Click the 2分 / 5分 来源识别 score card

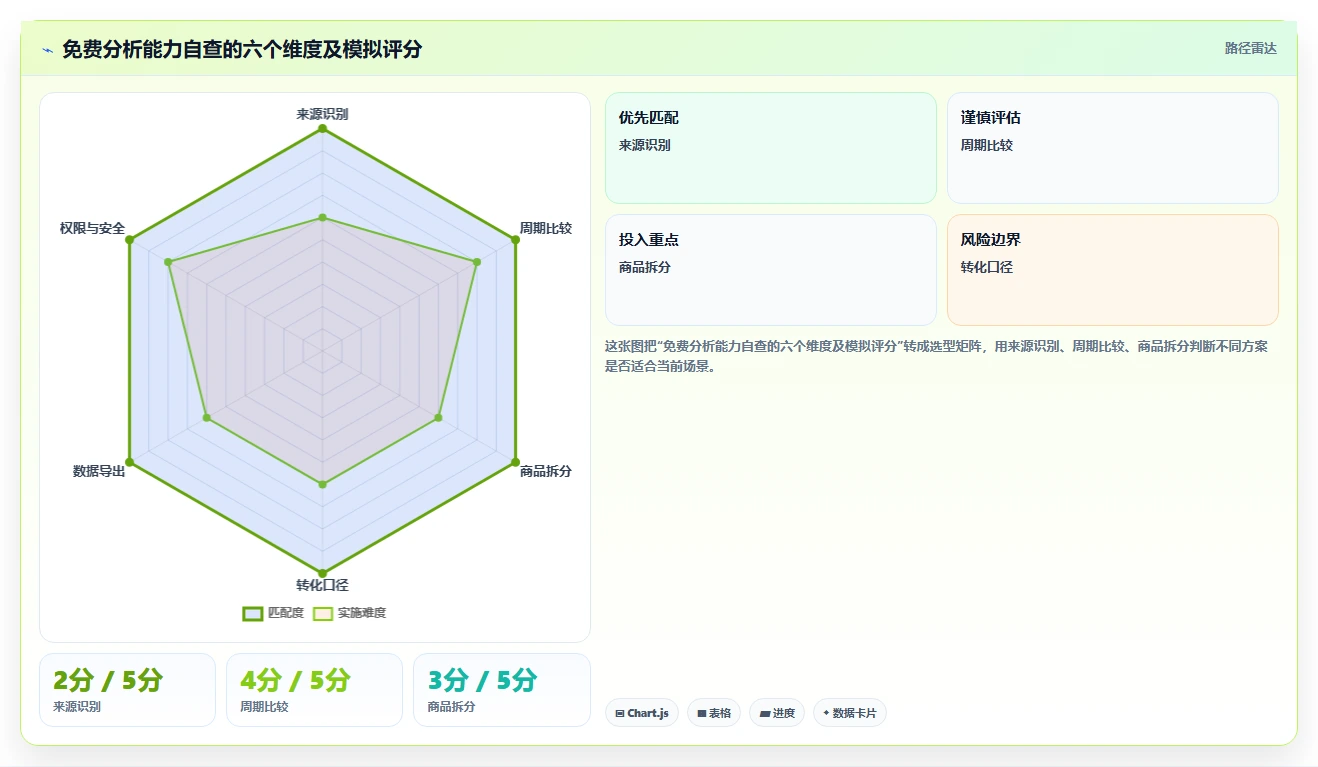[x=127, y=690]
